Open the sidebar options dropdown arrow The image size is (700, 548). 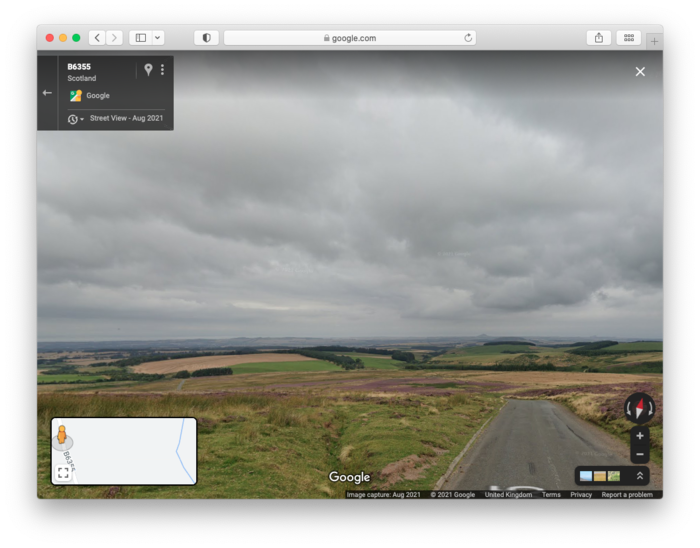coord(158,38)
